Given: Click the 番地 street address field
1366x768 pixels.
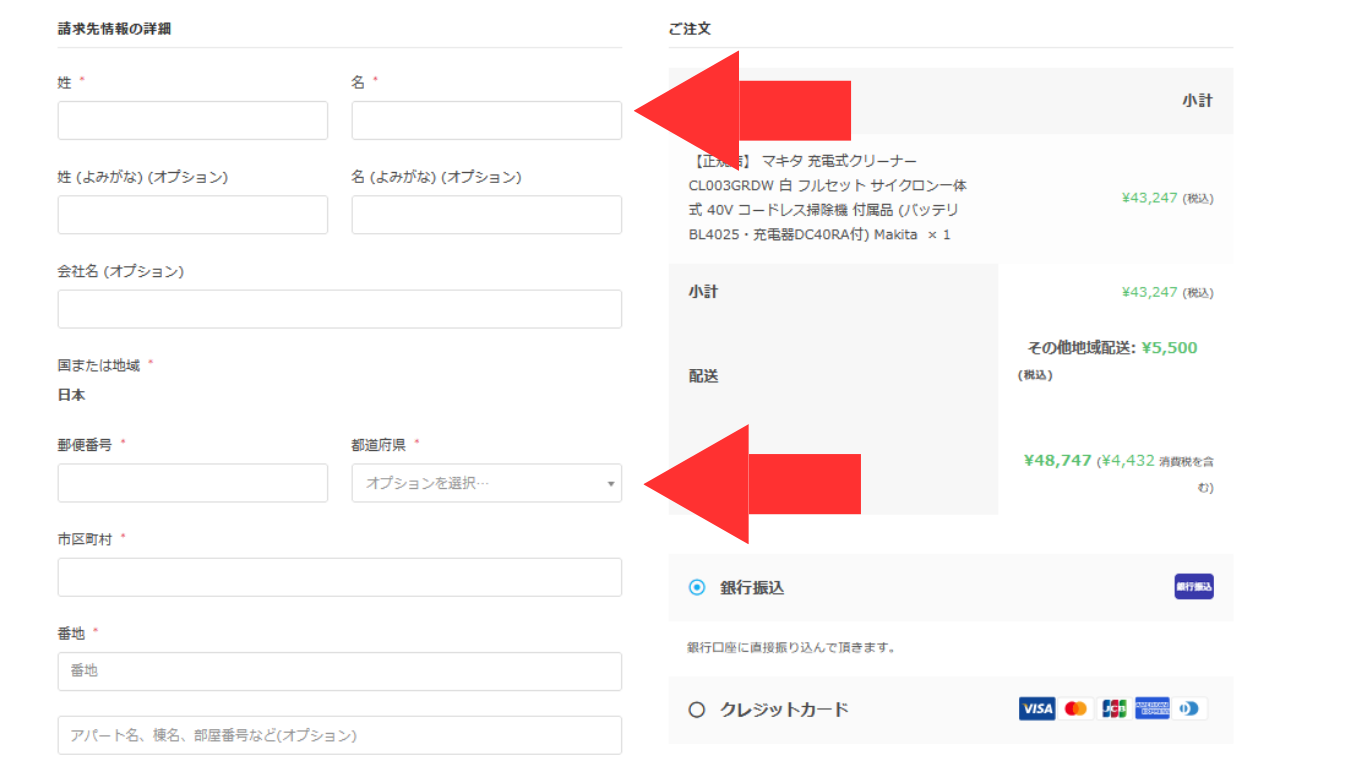Looking at the screenshot, I should click(340, 671).
